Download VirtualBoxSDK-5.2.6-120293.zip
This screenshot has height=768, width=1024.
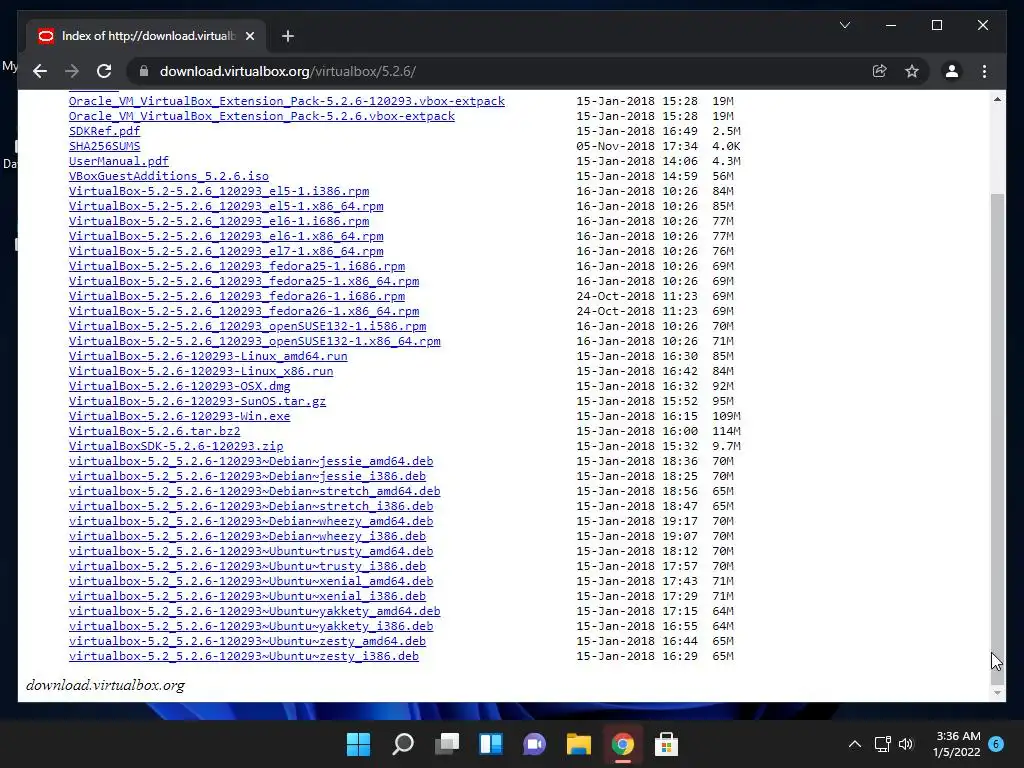coord(176,447)
